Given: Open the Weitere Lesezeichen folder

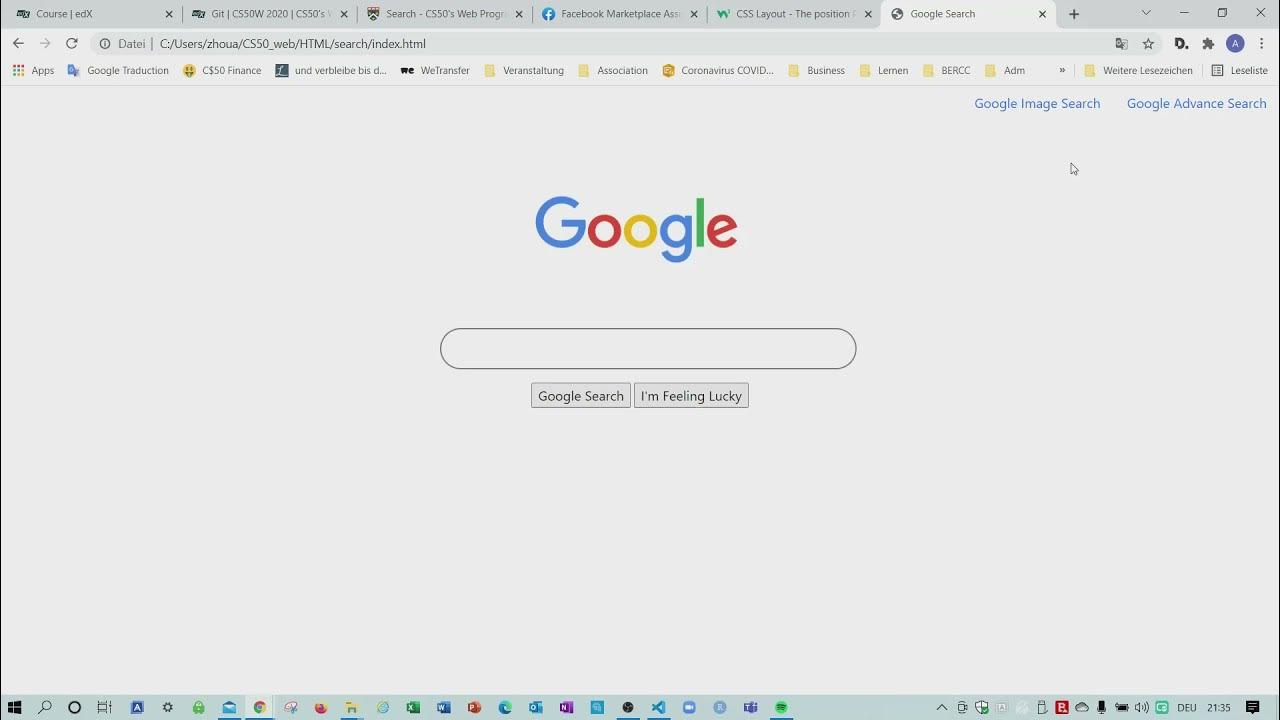Looking at the screenshot, I should pos(1138,71).
